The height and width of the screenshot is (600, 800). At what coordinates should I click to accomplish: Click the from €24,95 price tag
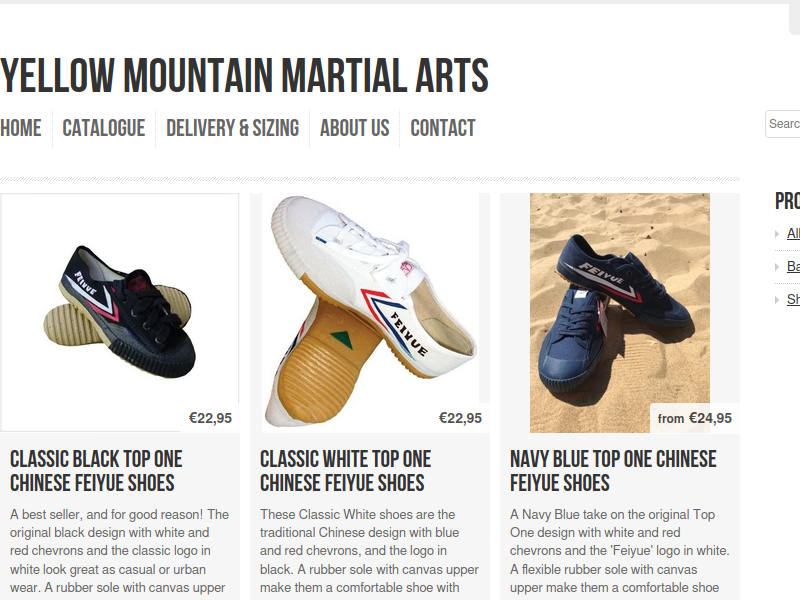pos(695,418)
